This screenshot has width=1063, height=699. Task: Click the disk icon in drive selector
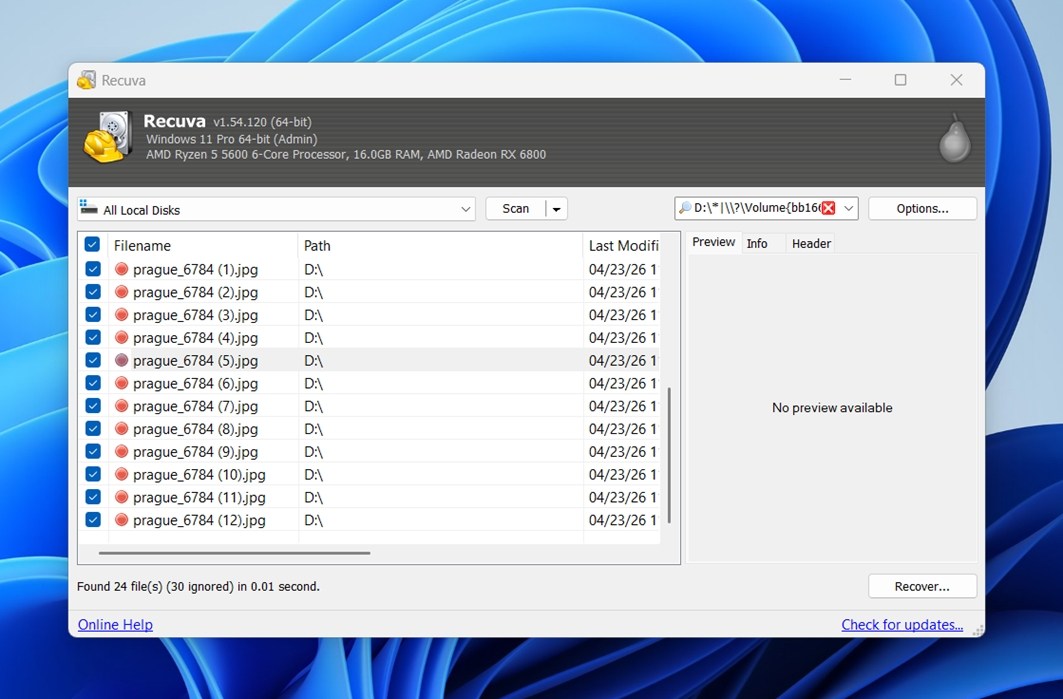click(x=88, y=207)
